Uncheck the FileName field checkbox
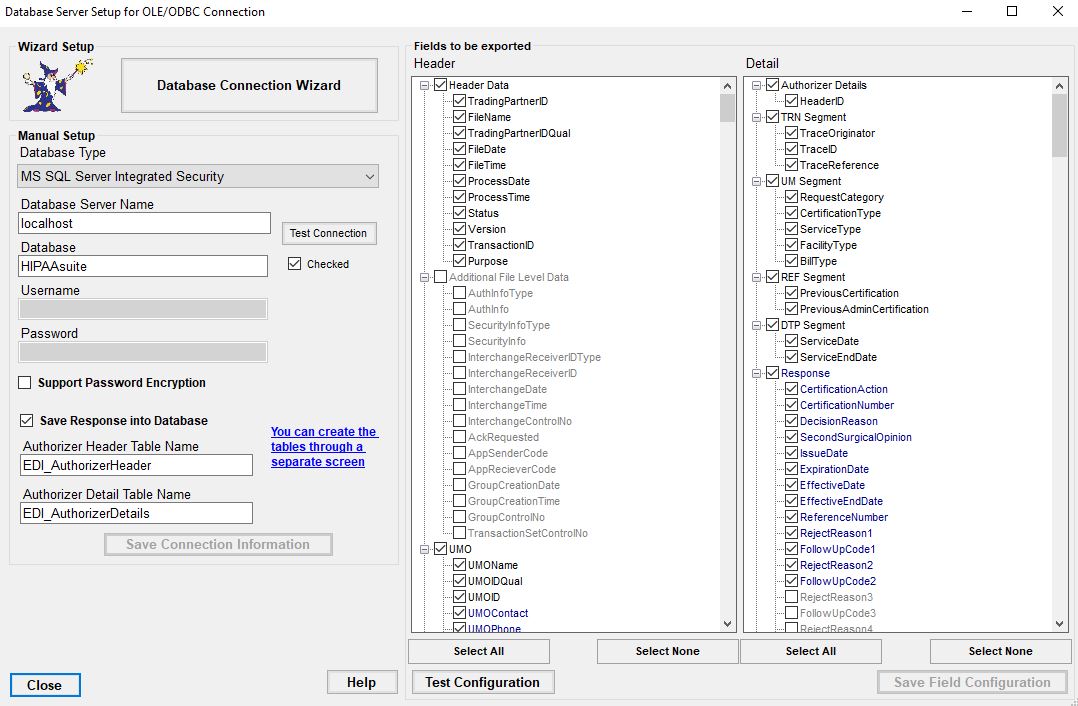The image size is (1078, 706). [x=459, y=117]
